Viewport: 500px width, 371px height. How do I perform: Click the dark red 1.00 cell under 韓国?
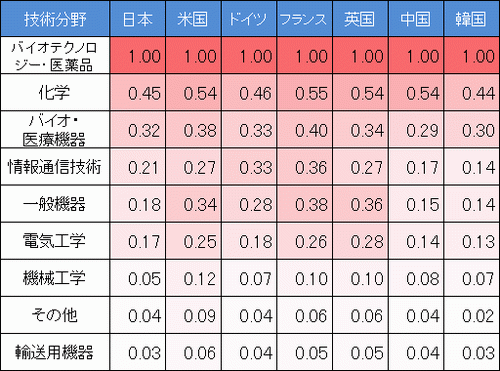(472, 55)
